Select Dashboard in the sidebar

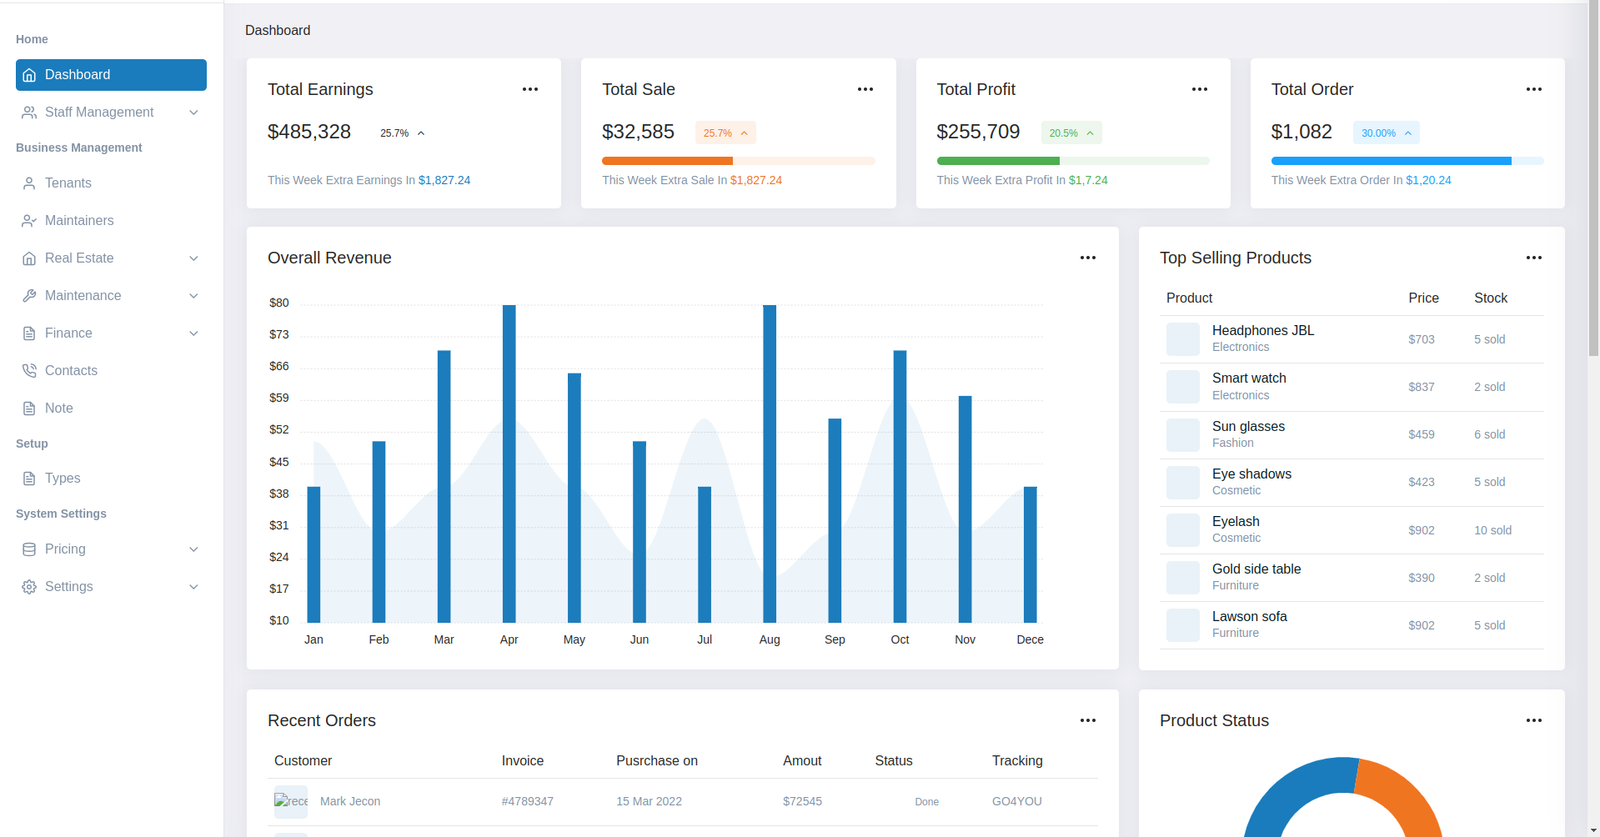coord(111,75)
